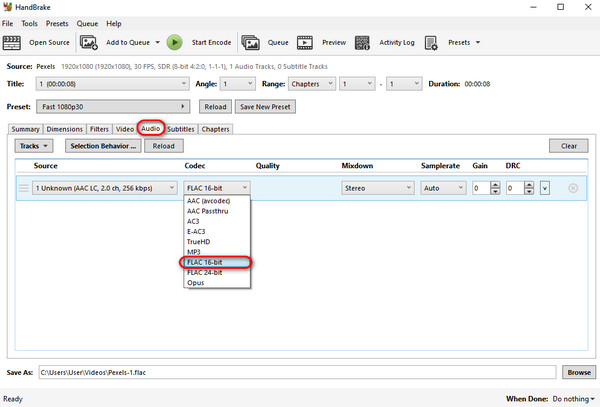Remove the audio track with the X icon
This screenshot has width=600, height=407.
pos(573,188)
